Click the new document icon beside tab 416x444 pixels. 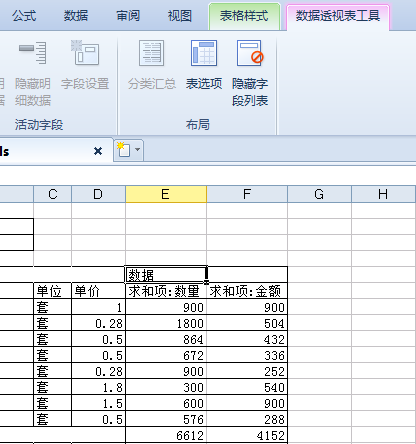(x=124, y=150)
